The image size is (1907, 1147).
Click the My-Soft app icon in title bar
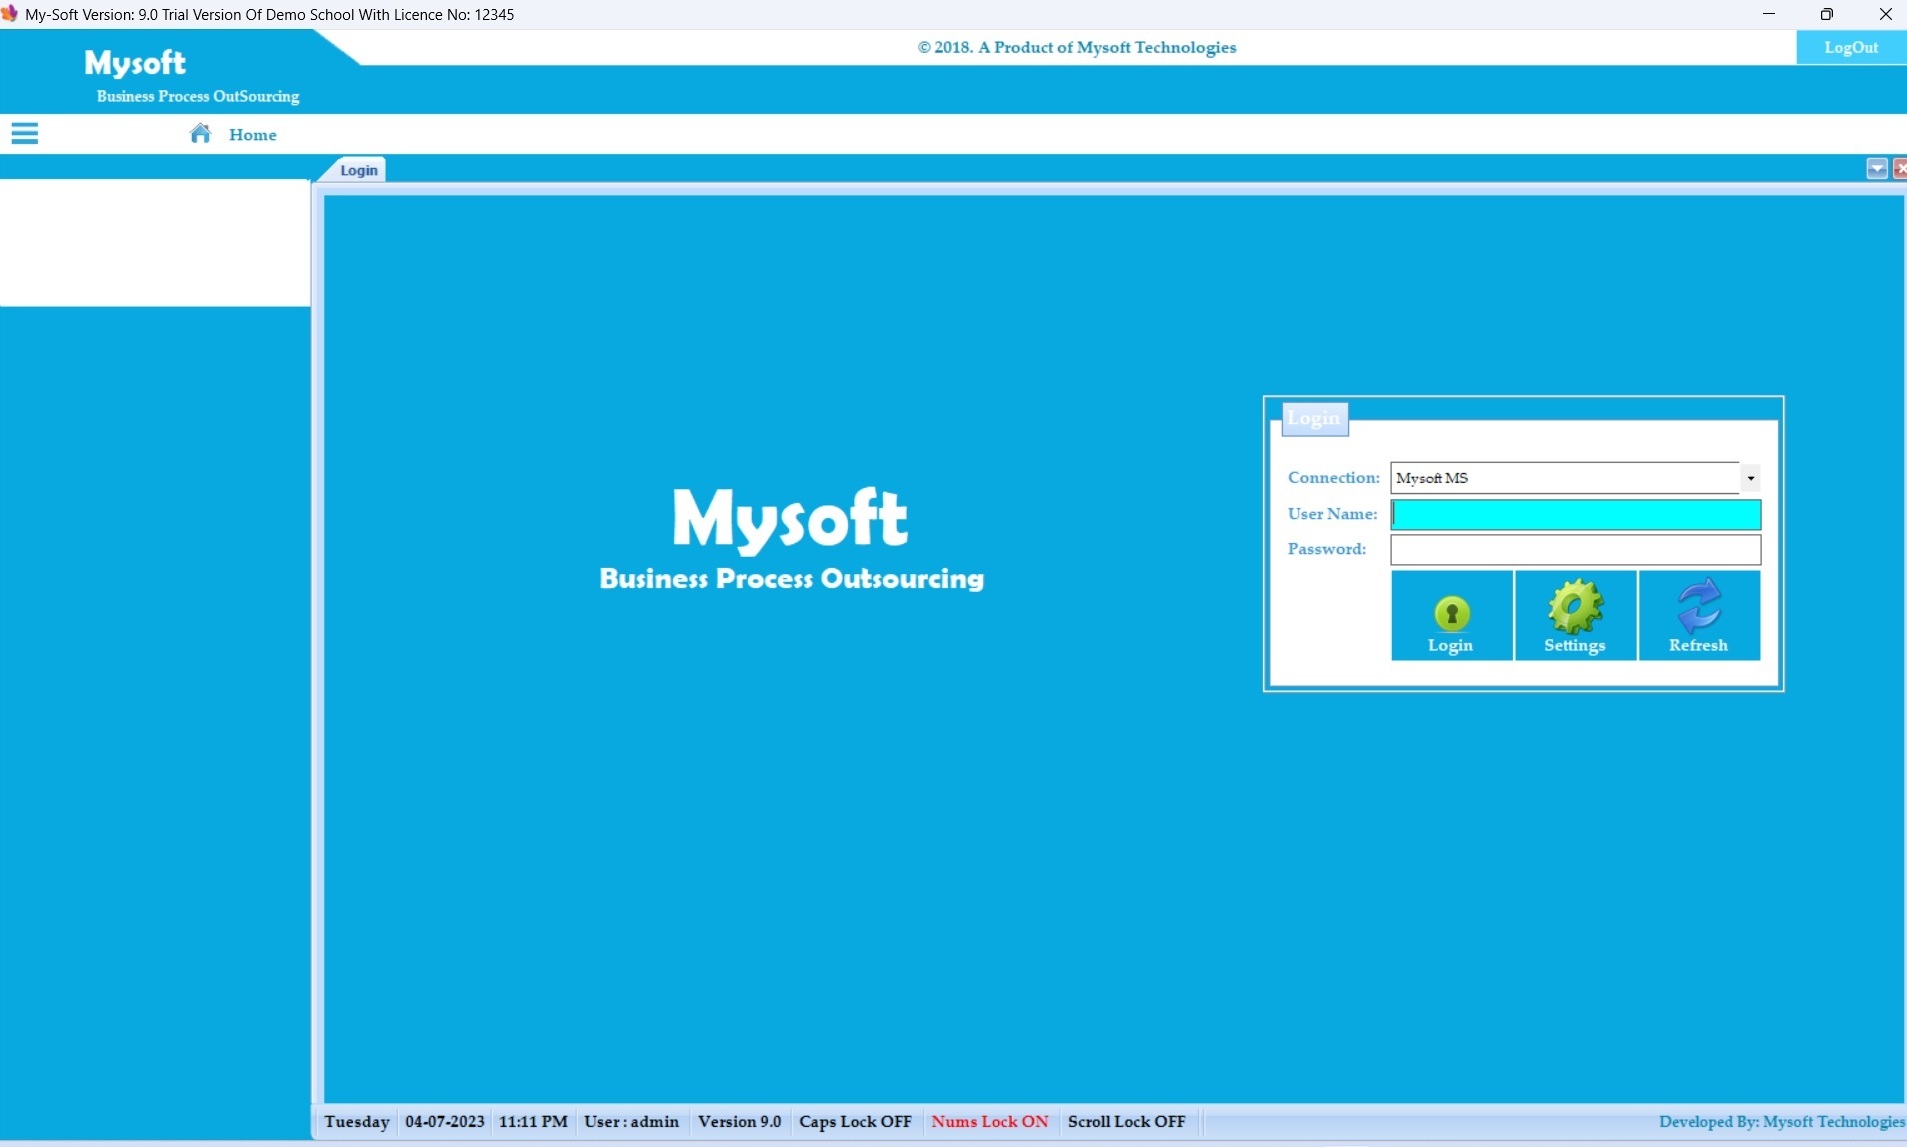coord(10,14)
